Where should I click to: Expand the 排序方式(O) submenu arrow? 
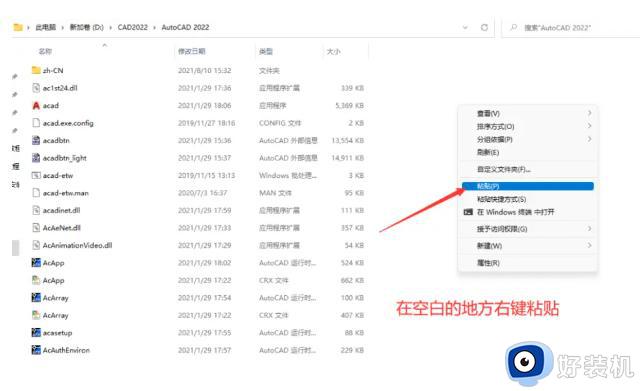click(590, 126)
